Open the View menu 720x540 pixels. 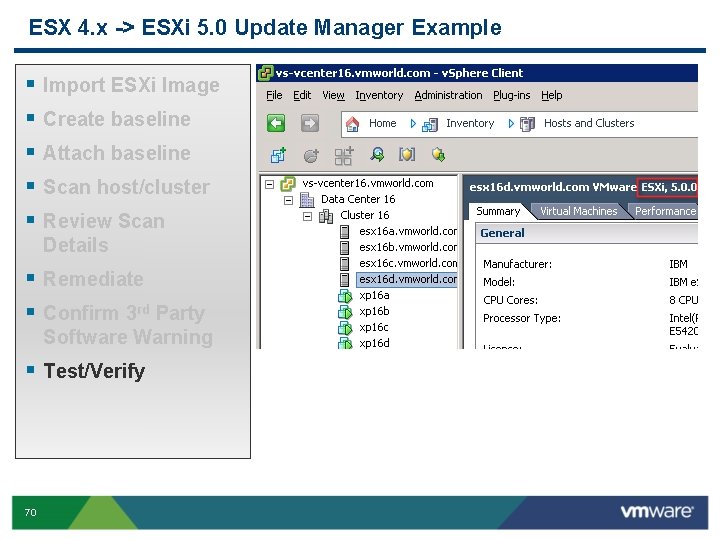333,95
